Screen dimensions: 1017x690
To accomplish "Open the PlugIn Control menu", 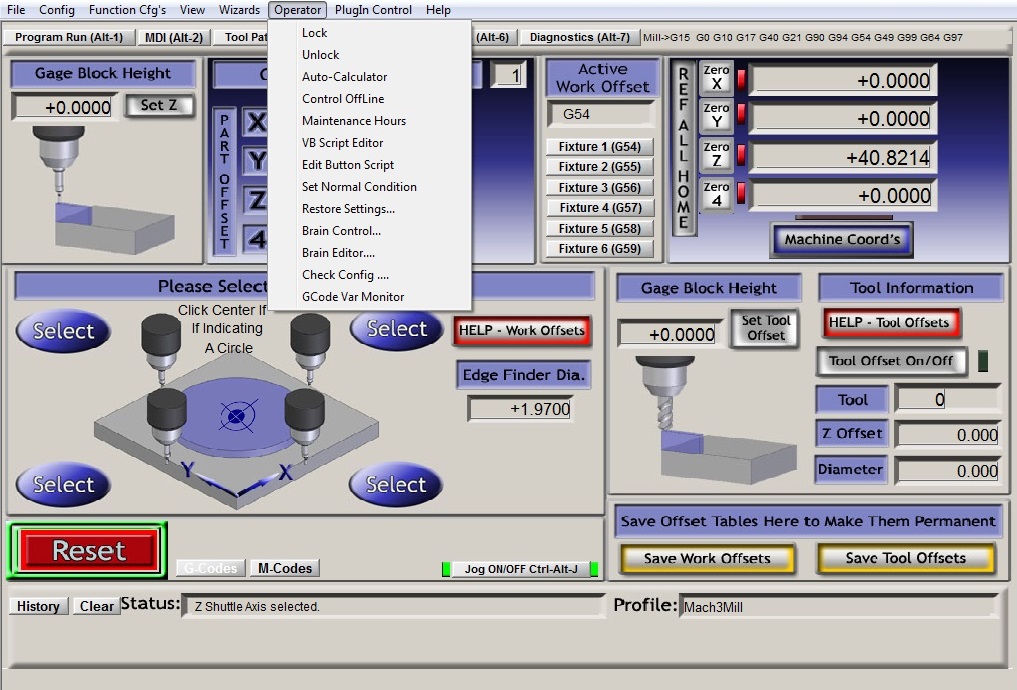I will click(373, 10).
